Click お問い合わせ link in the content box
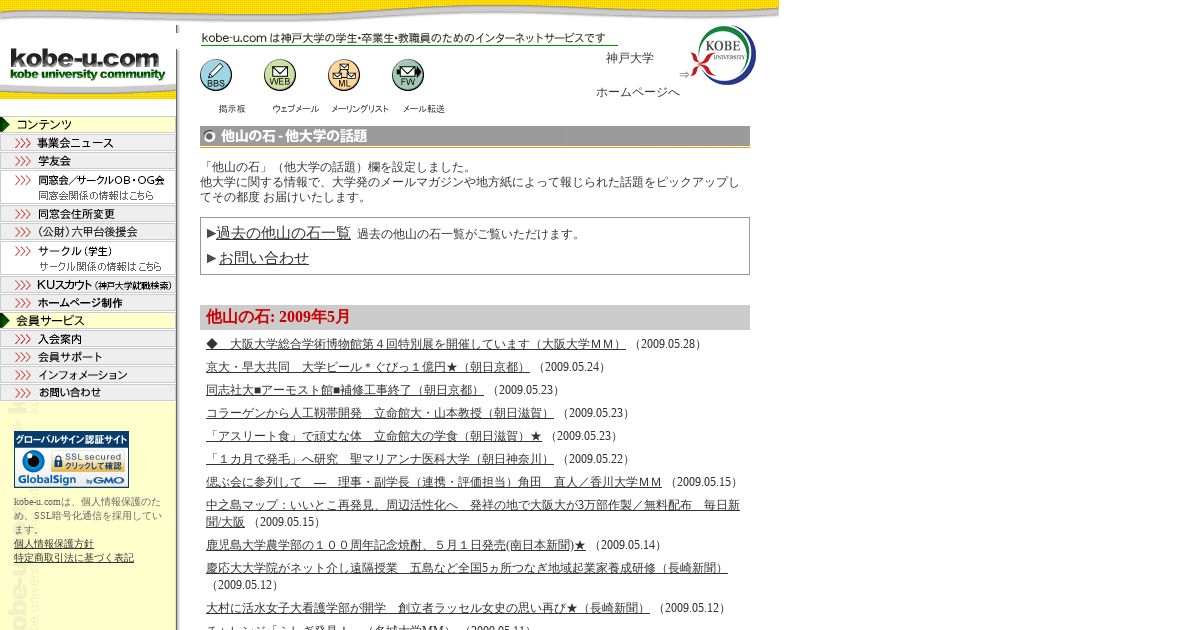 click(264, 258)
